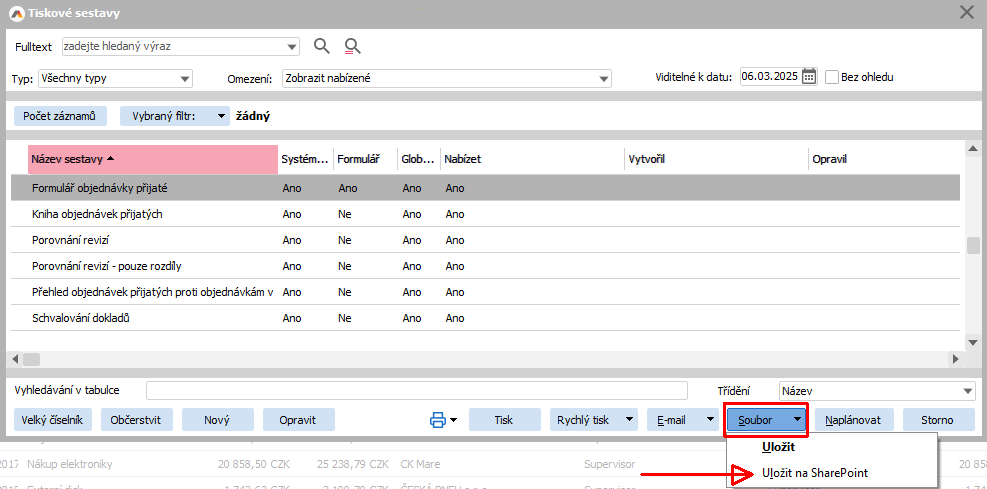Click the printer icon

click(x=438, y=420)
